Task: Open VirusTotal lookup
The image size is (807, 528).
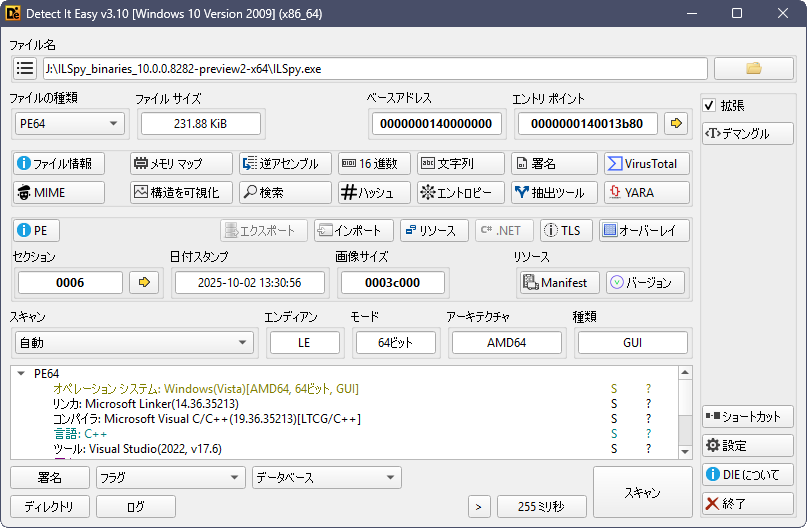Action: (647, 164)
